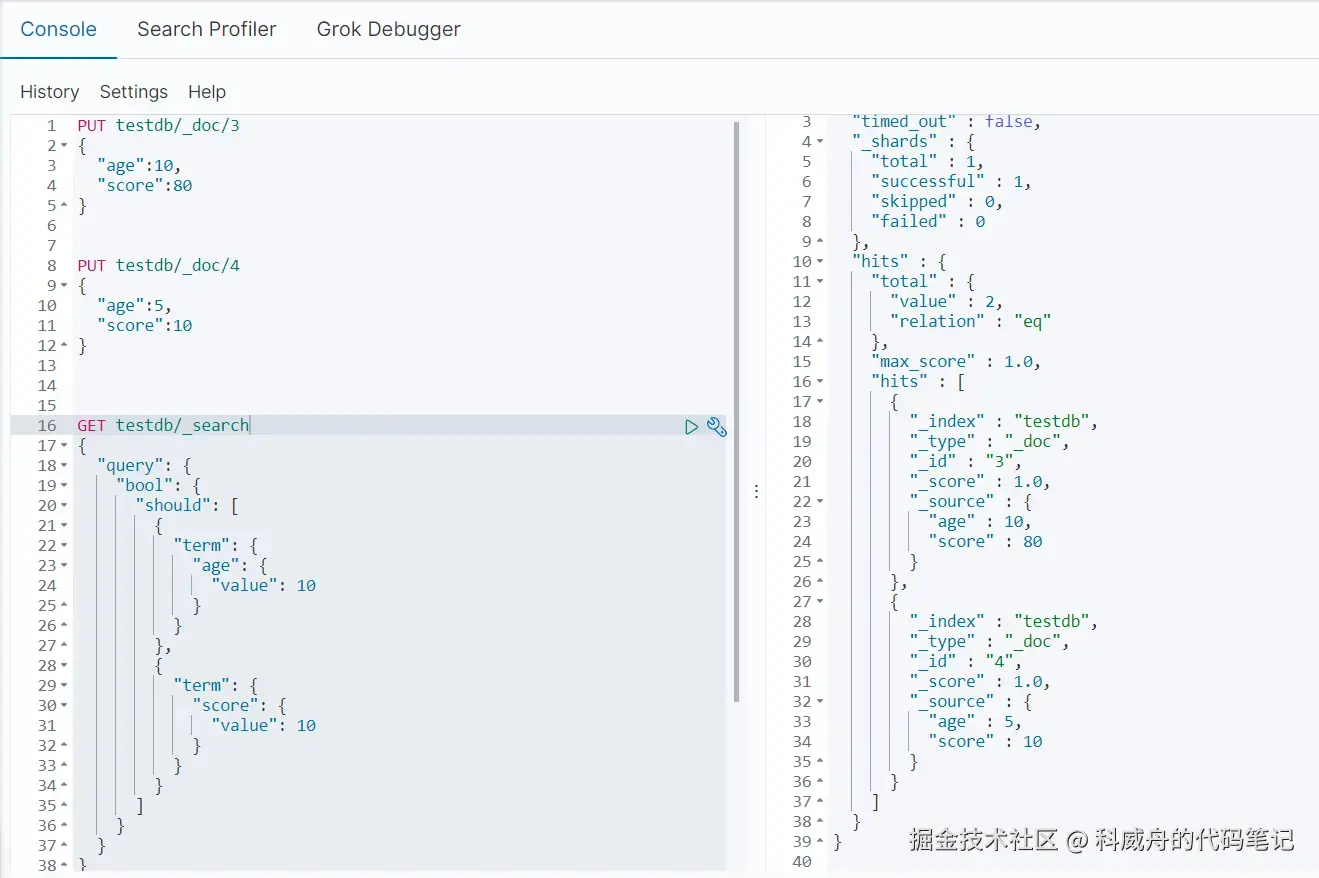Screen dimensions: 1319x878
Task: Click the editor vertical scrollbar
Action: (x=737, y=410)
